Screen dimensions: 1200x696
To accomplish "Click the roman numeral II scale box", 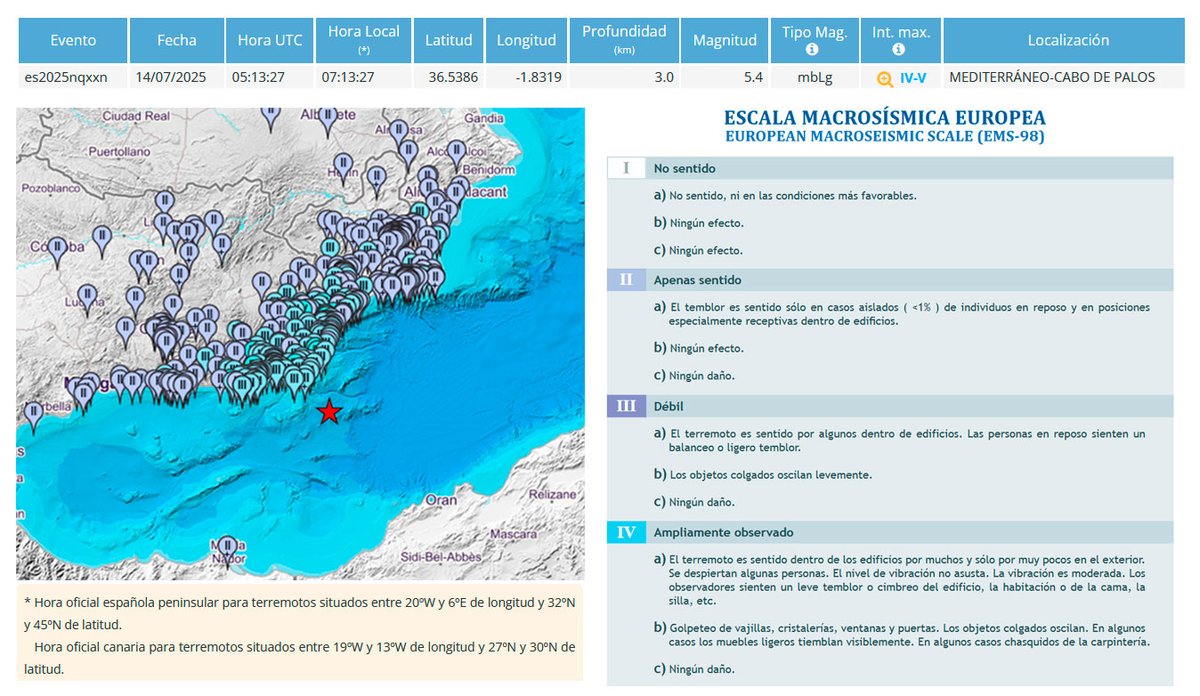I will pyautogui.click(x=626, y=279).
